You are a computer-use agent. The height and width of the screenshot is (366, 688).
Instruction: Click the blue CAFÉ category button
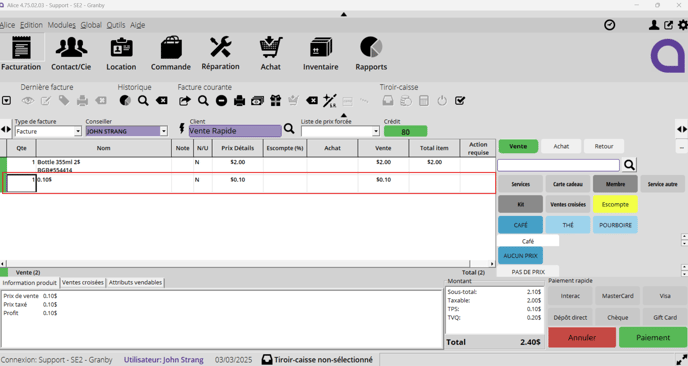520,225
